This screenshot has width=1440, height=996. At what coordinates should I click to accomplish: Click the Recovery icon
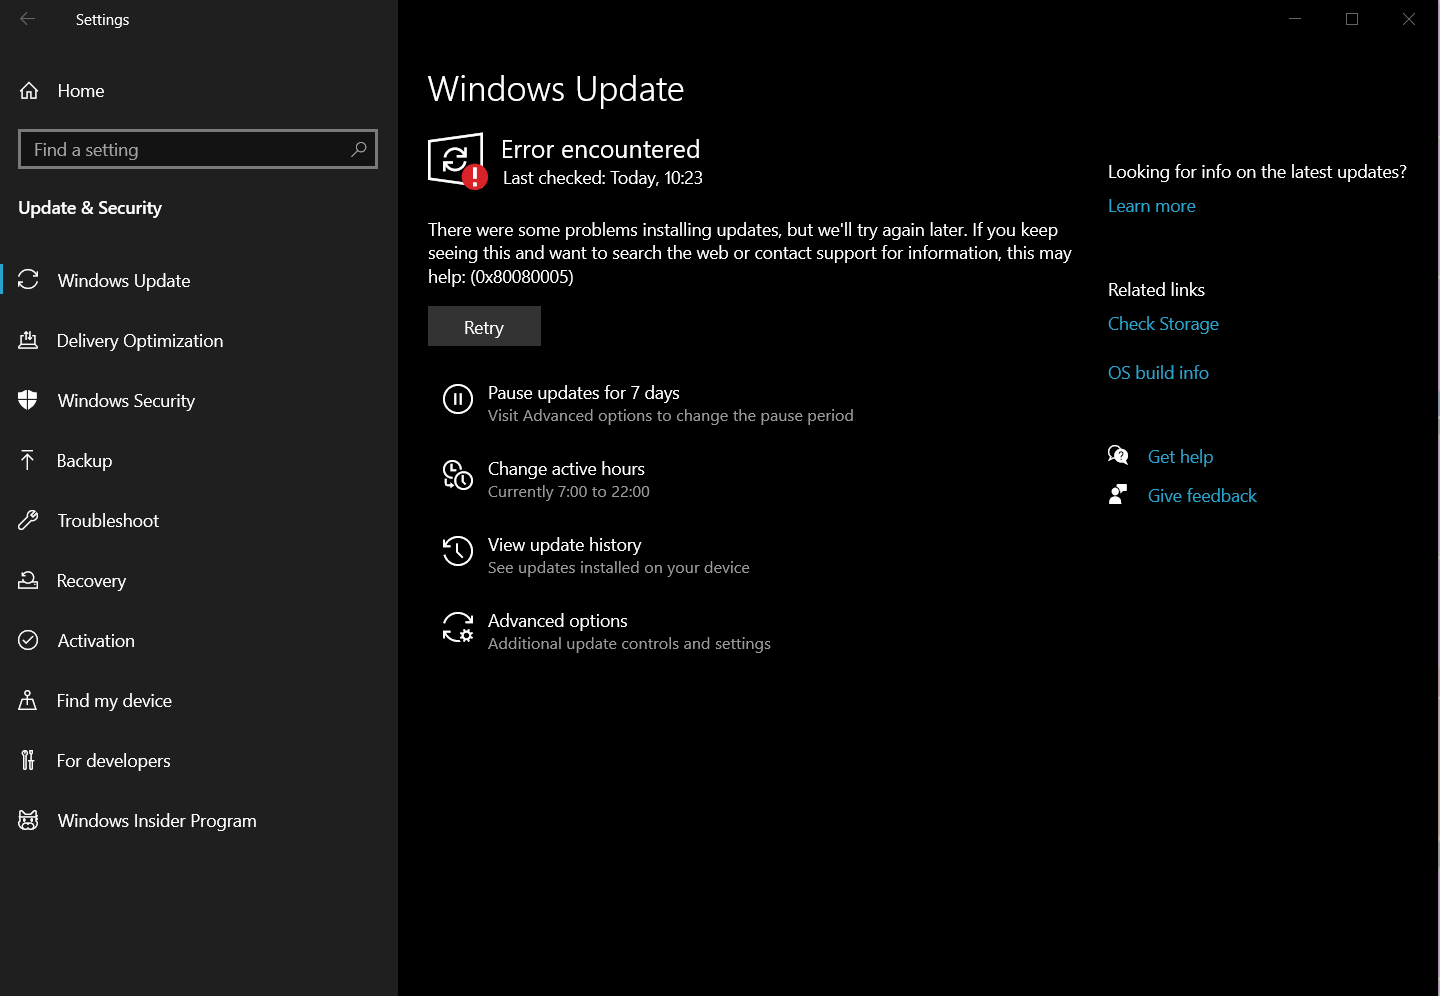(28, 580)
